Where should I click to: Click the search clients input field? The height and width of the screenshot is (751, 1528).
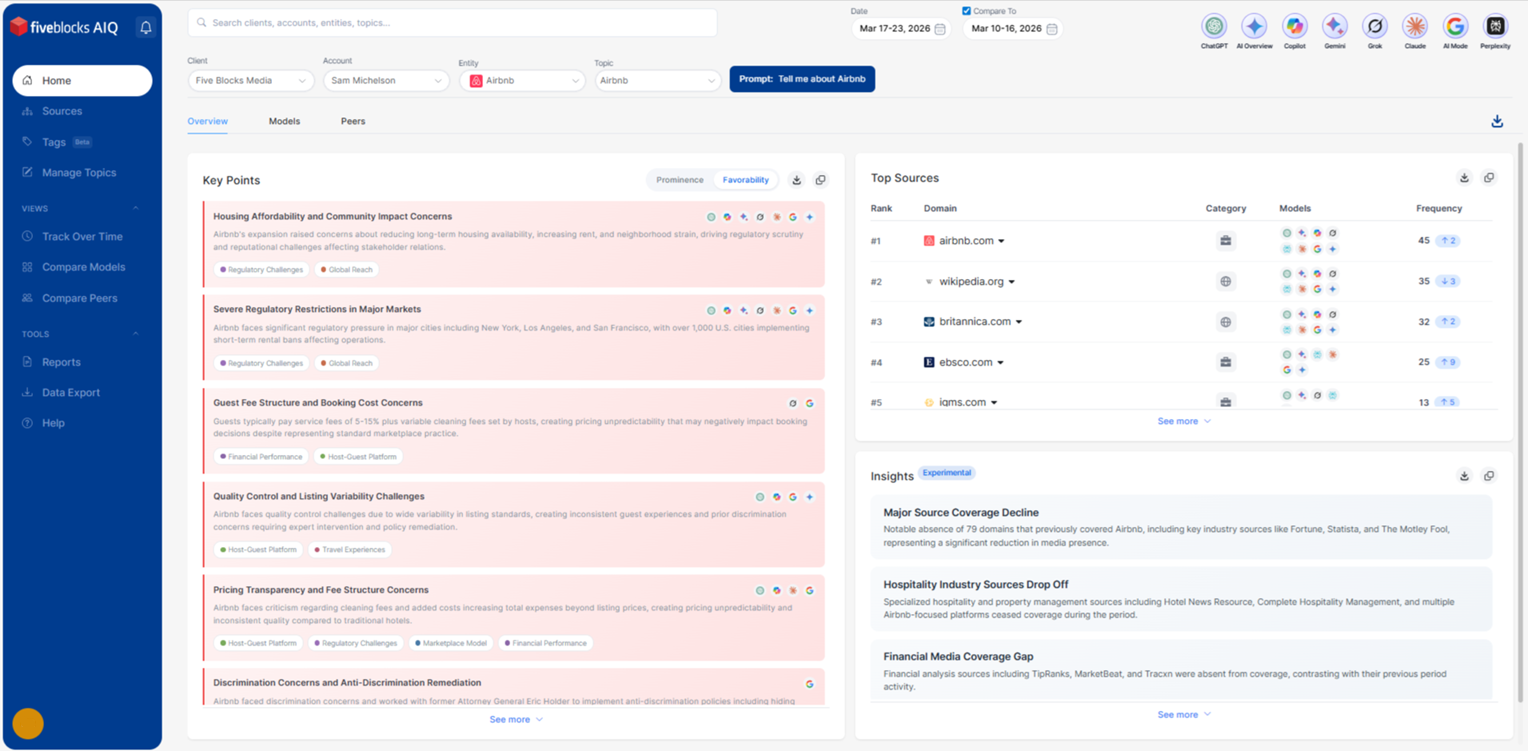click(x=452, y=22)
